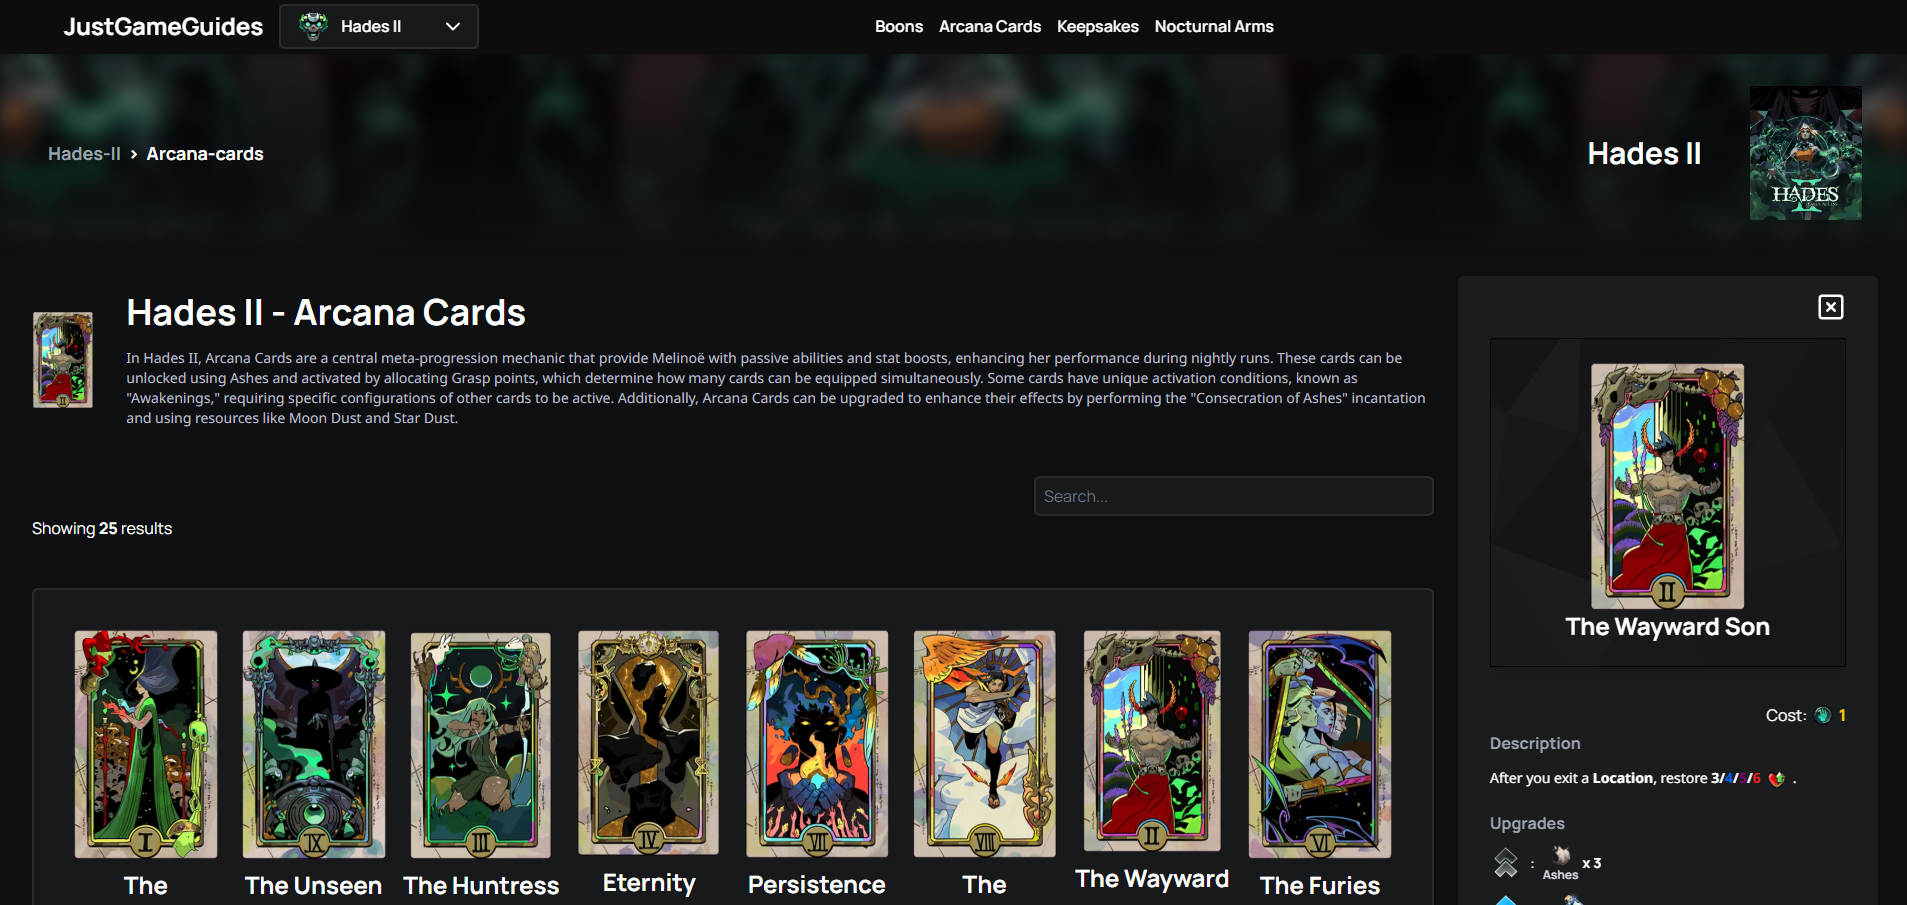Open The Furies card
This screenshot has width=1907, height=905.
click(x=1320, y=744)
